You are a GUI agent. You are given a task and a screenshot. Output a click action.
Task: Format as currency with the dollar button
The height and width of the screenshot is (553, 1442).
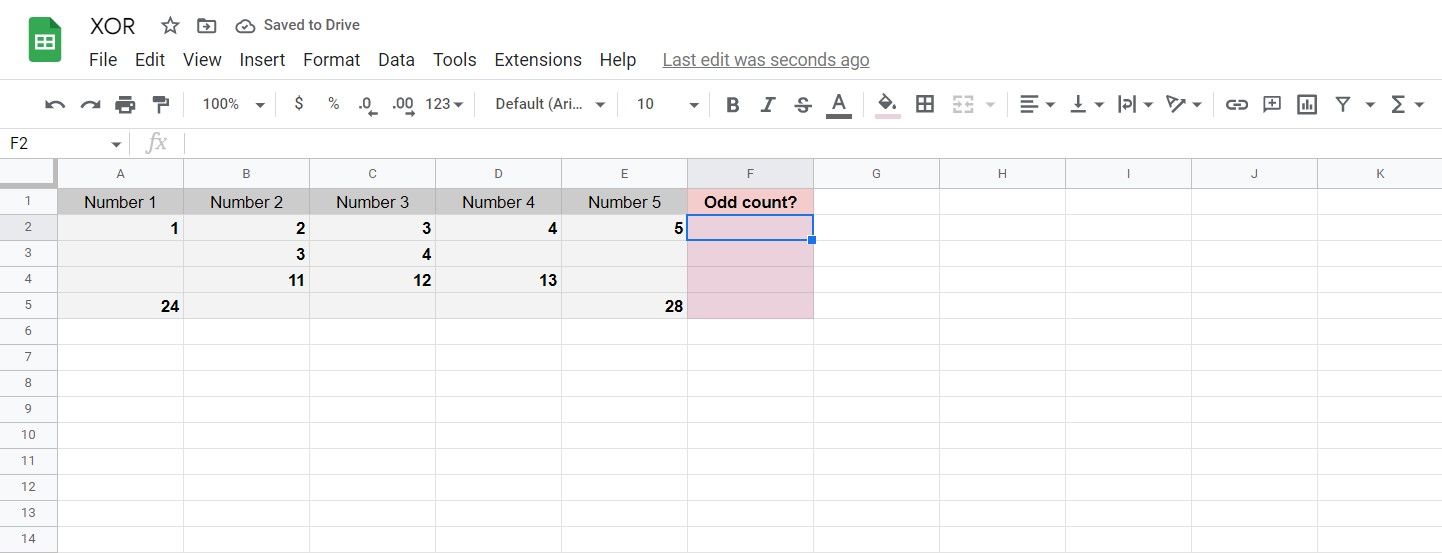(x=299, y=104)
